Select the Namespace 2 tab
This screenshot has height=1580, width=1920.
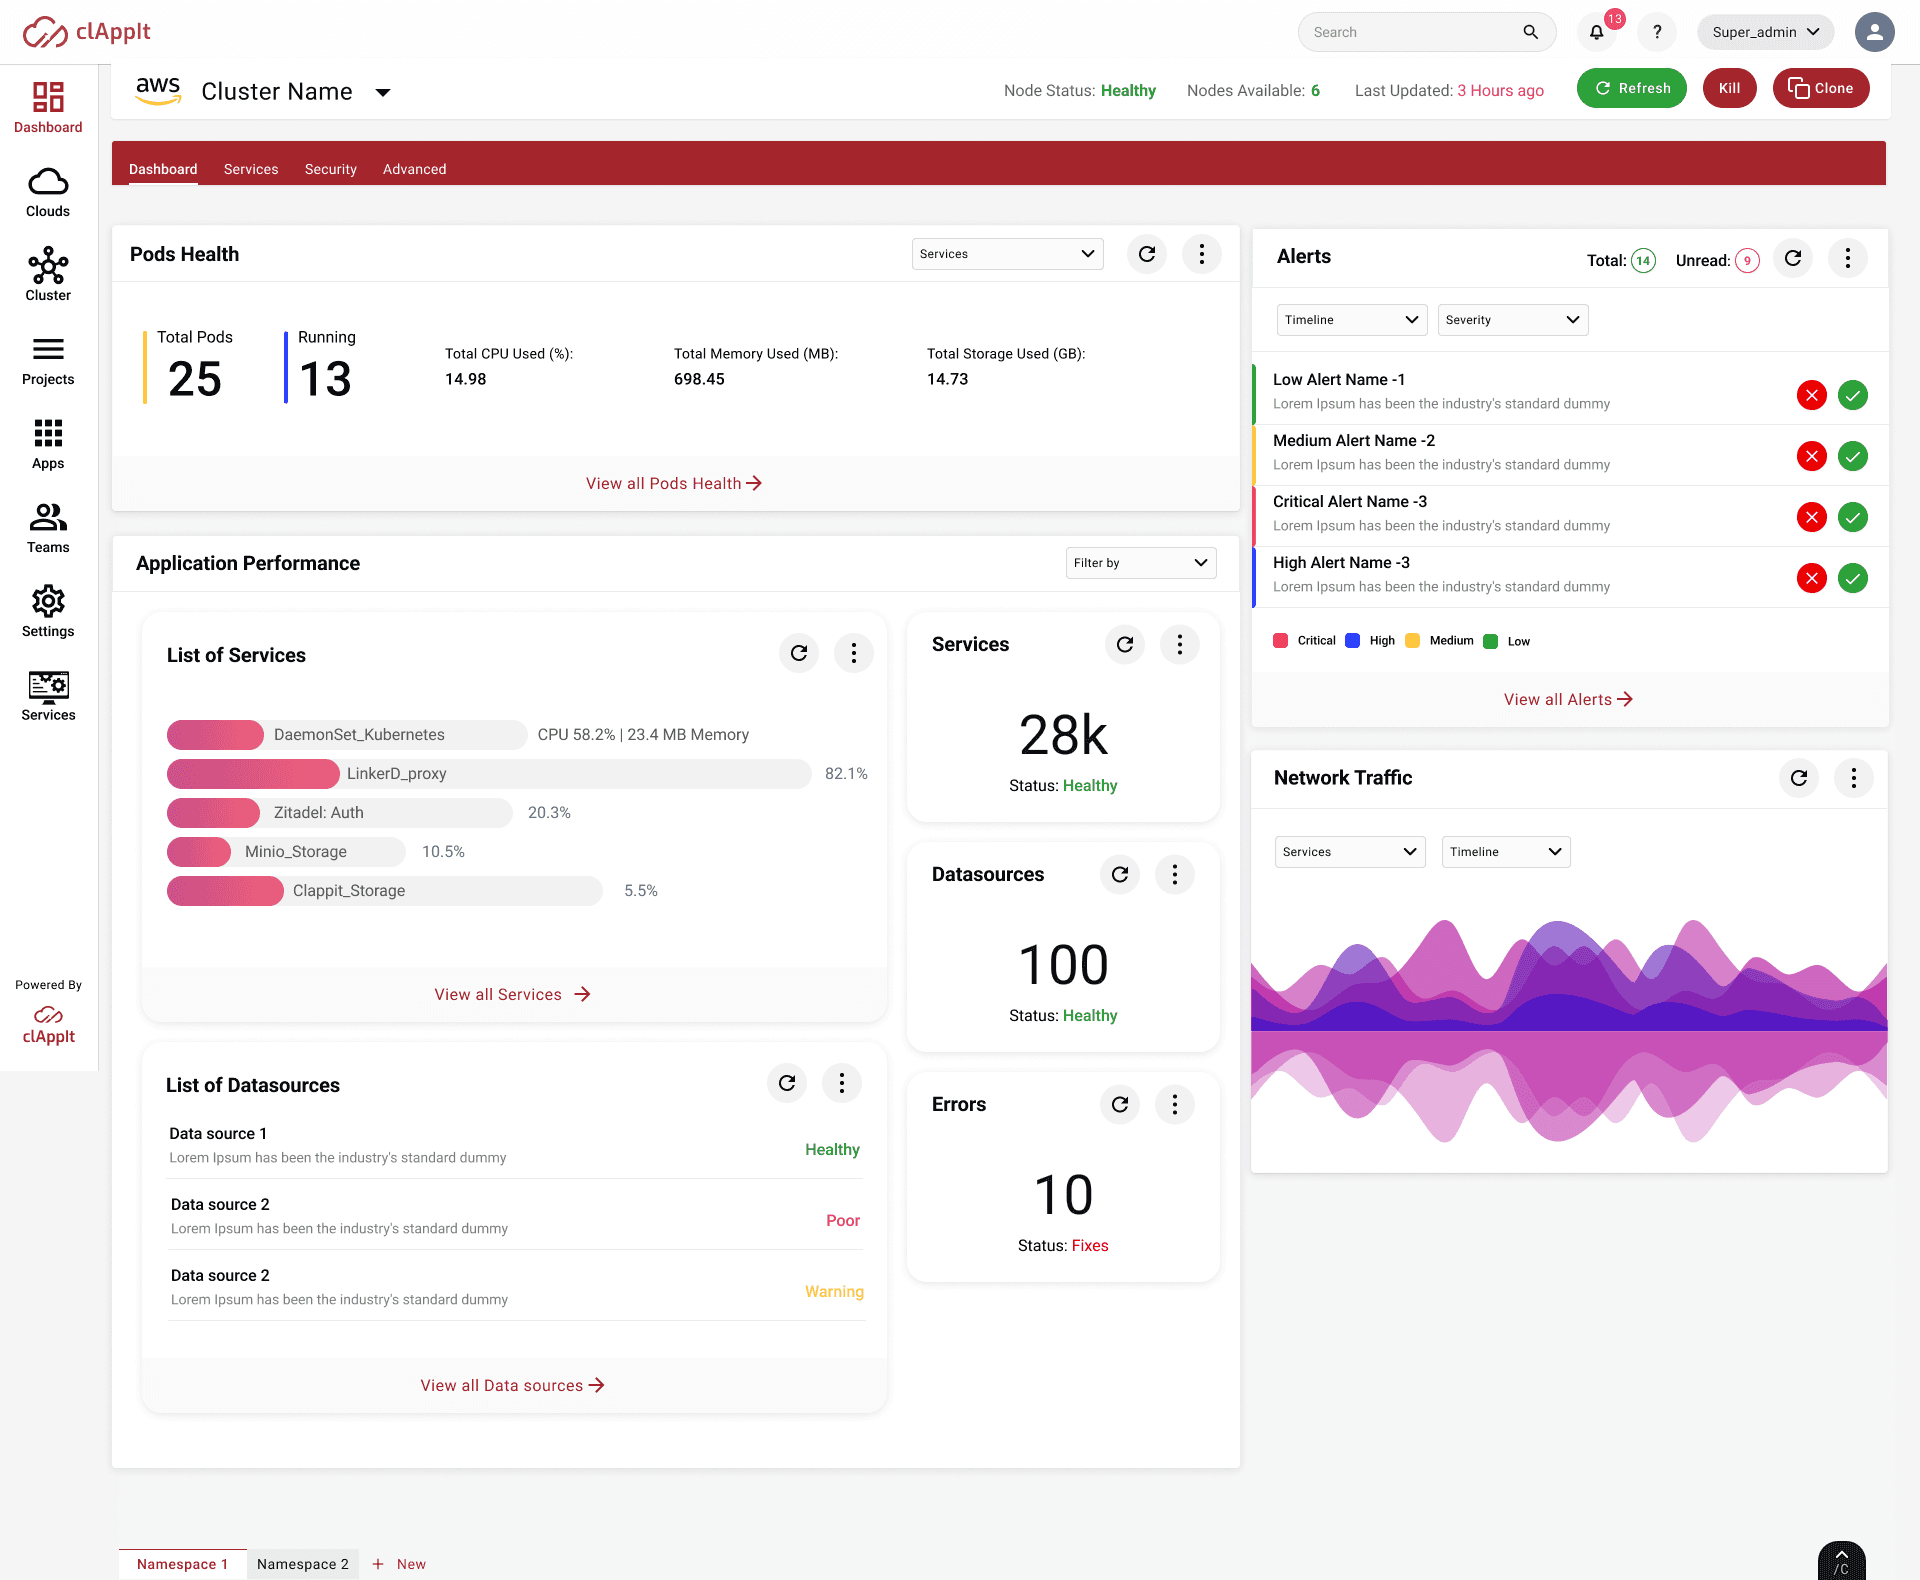click(303, 1564)
